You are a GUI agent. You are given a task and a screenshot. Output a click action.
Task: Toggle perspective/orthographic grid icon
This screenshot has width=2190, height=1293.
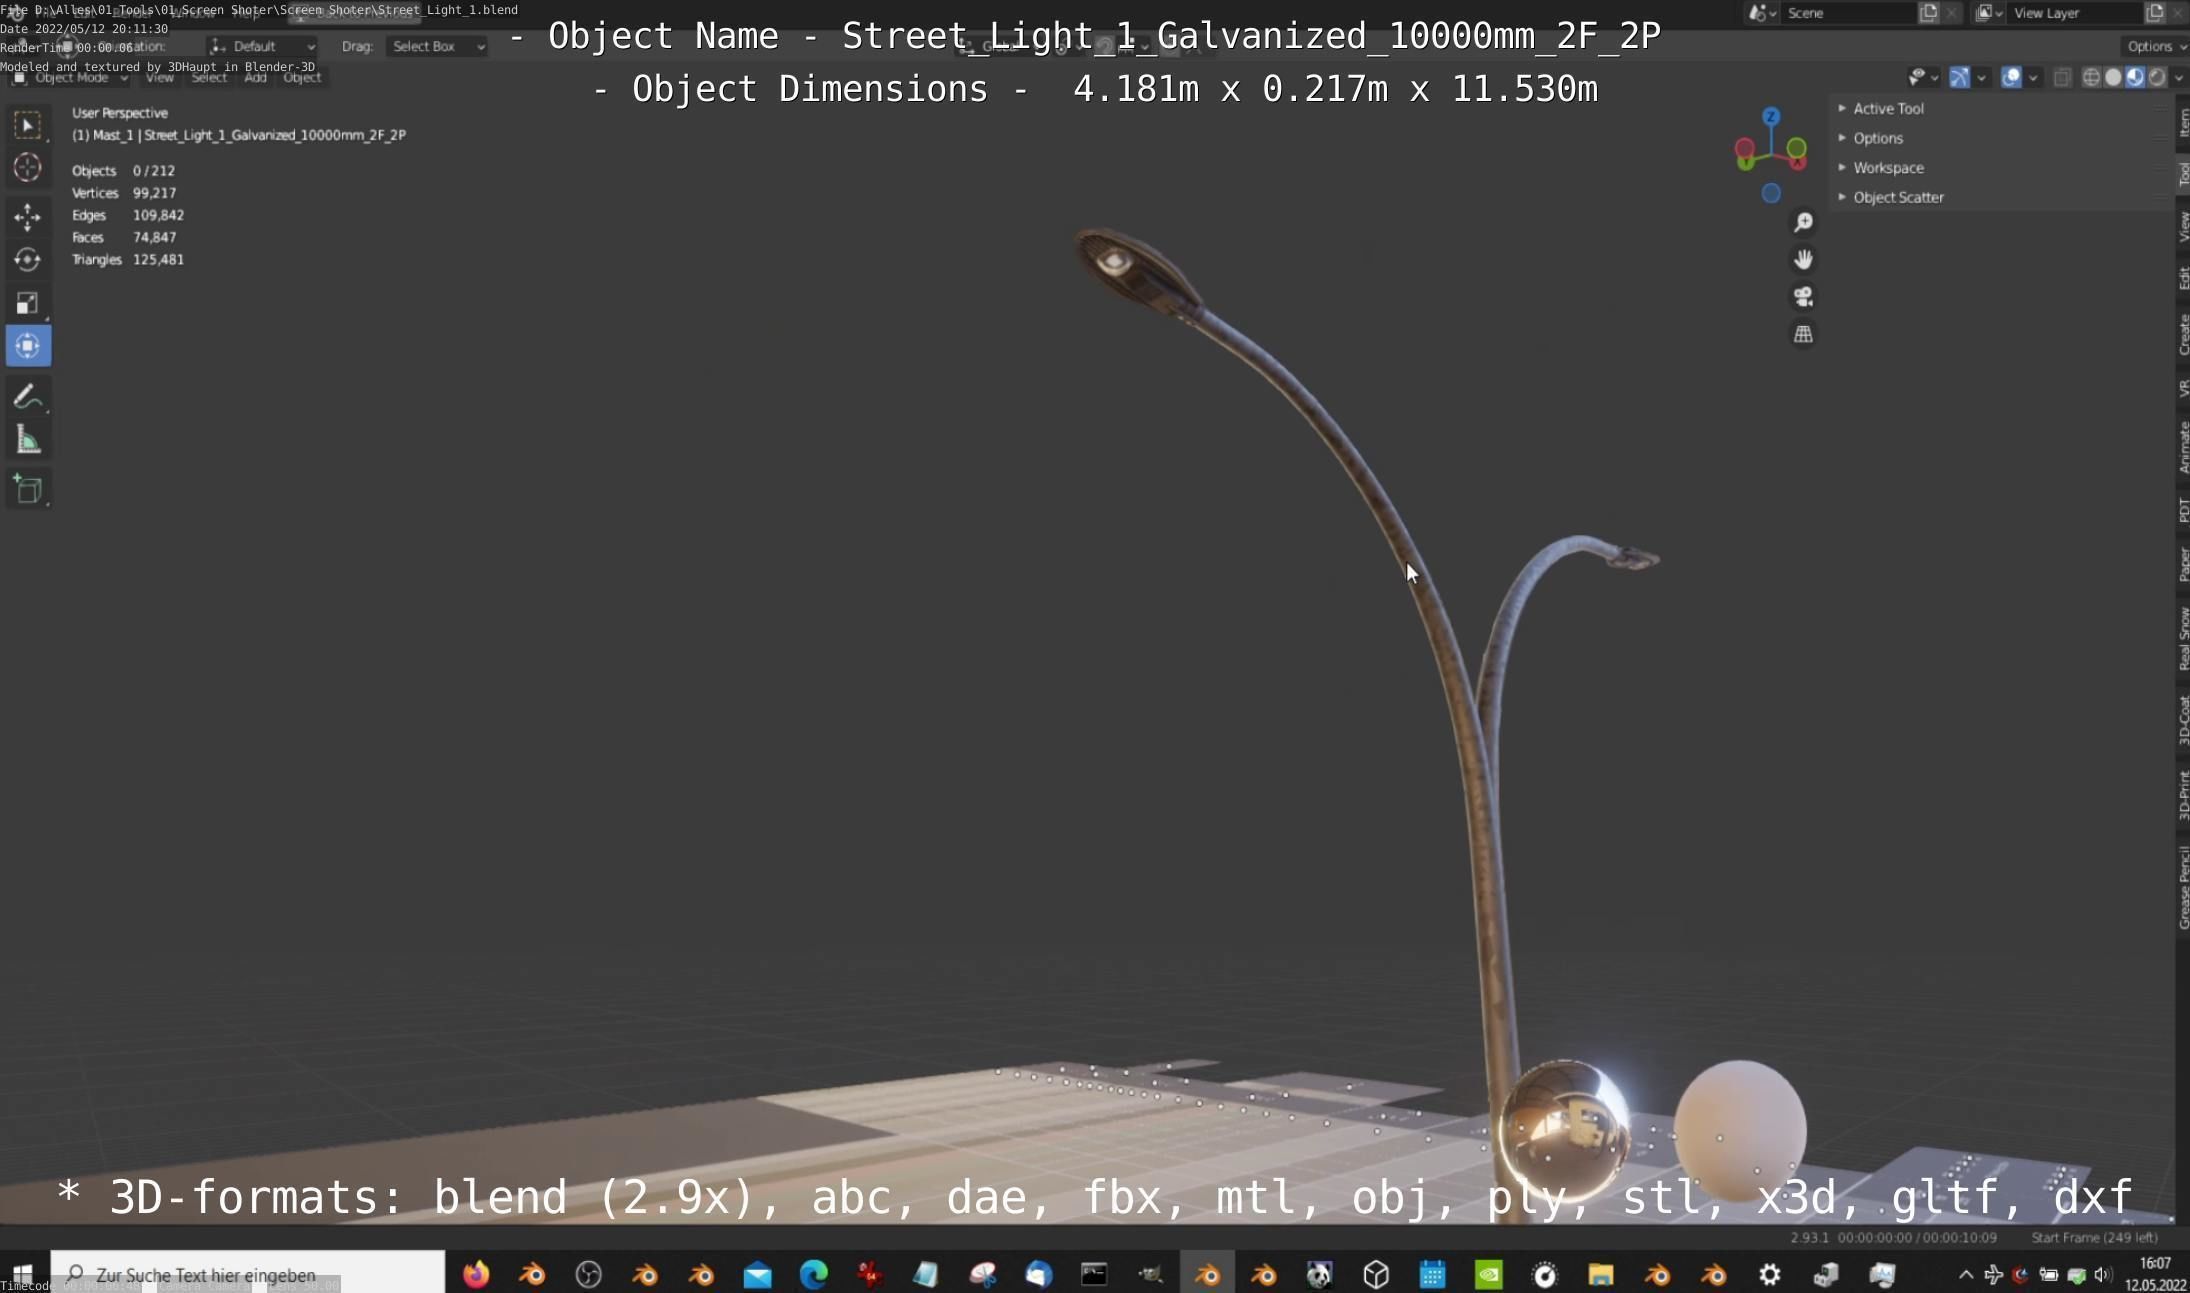(x=1803, y=334)
